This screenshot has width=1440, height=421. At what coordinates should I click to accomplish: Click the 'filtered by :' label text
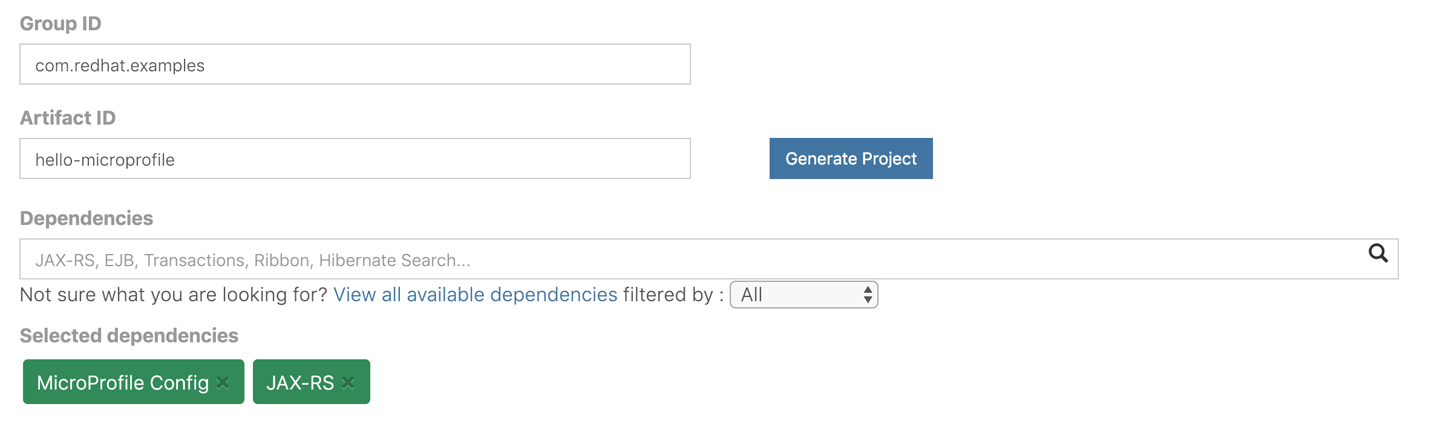tap(673, 295)
